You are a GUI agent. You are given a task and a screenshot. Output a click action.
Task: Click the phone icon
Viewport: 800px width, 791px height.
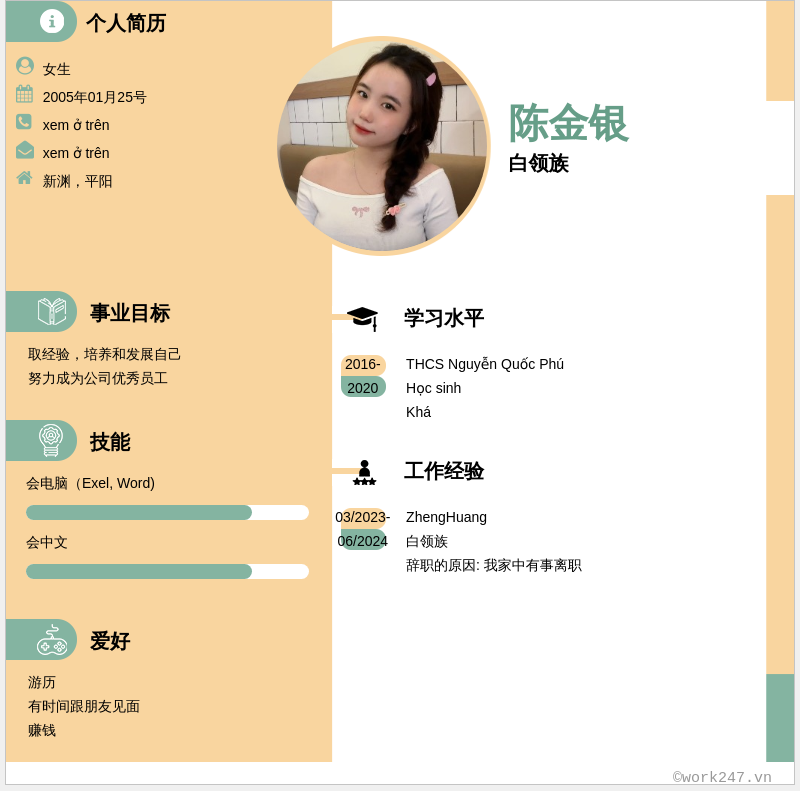pyautogui.click(x=24, y=122)
